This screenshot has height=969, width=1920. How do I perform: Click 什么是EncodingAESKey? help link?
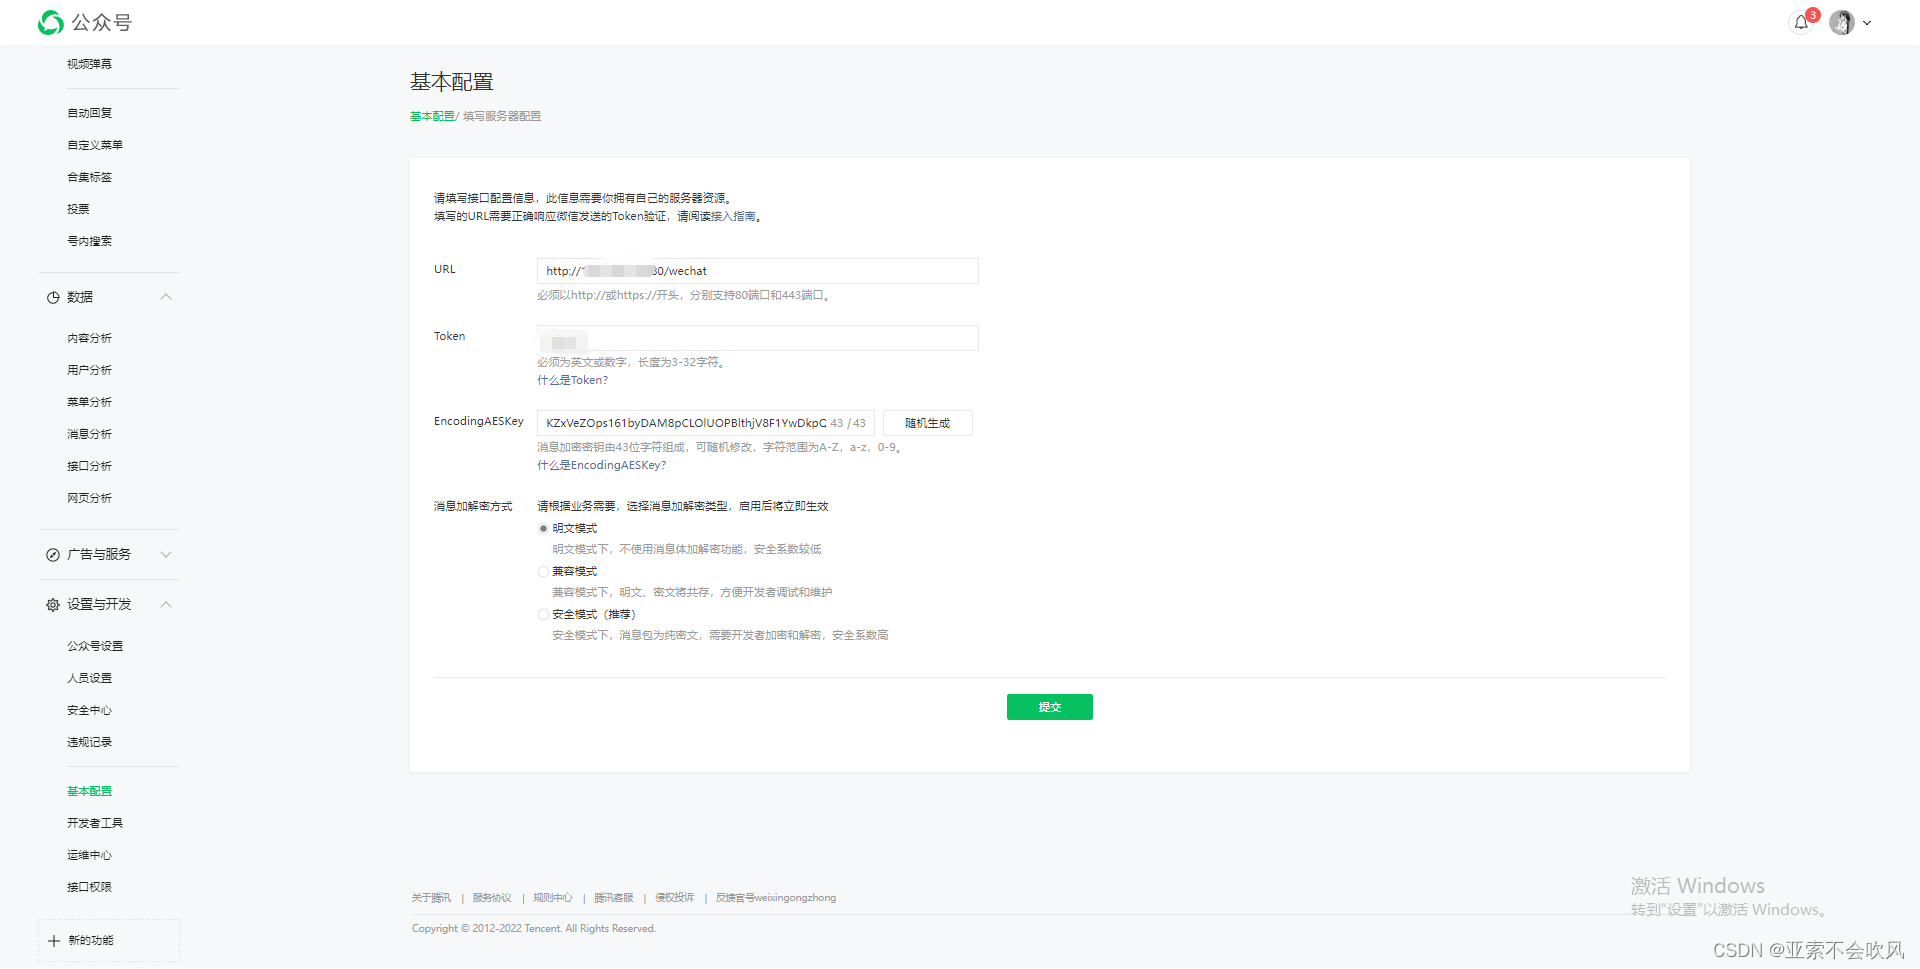point(601,465)
